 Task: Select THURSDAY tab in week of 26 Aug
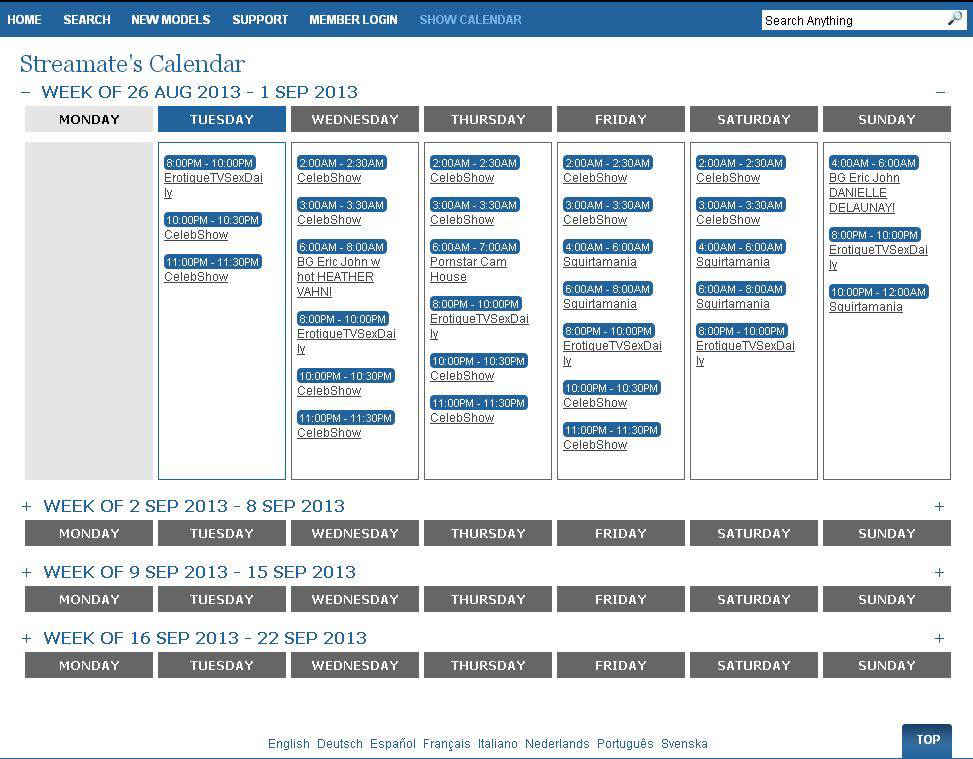tap(488, 119)
